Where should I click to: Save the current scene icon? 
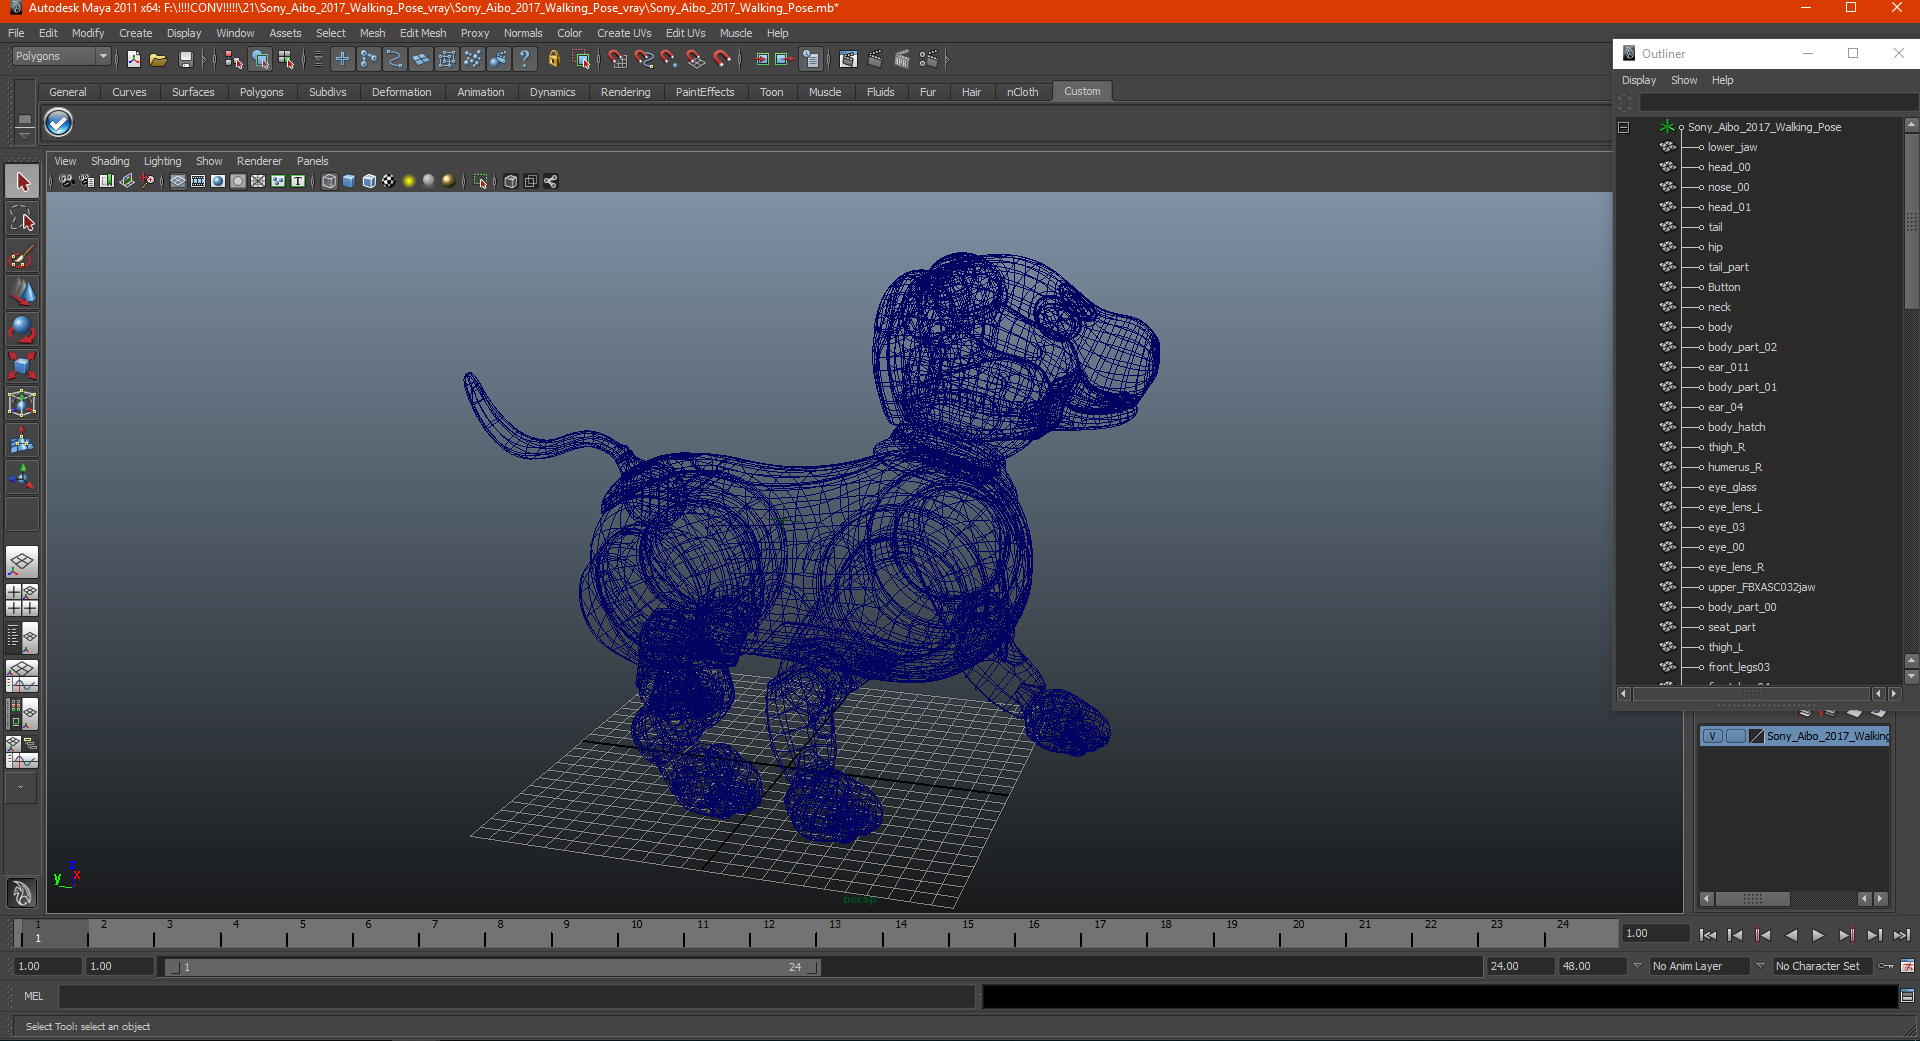(185, 59)
